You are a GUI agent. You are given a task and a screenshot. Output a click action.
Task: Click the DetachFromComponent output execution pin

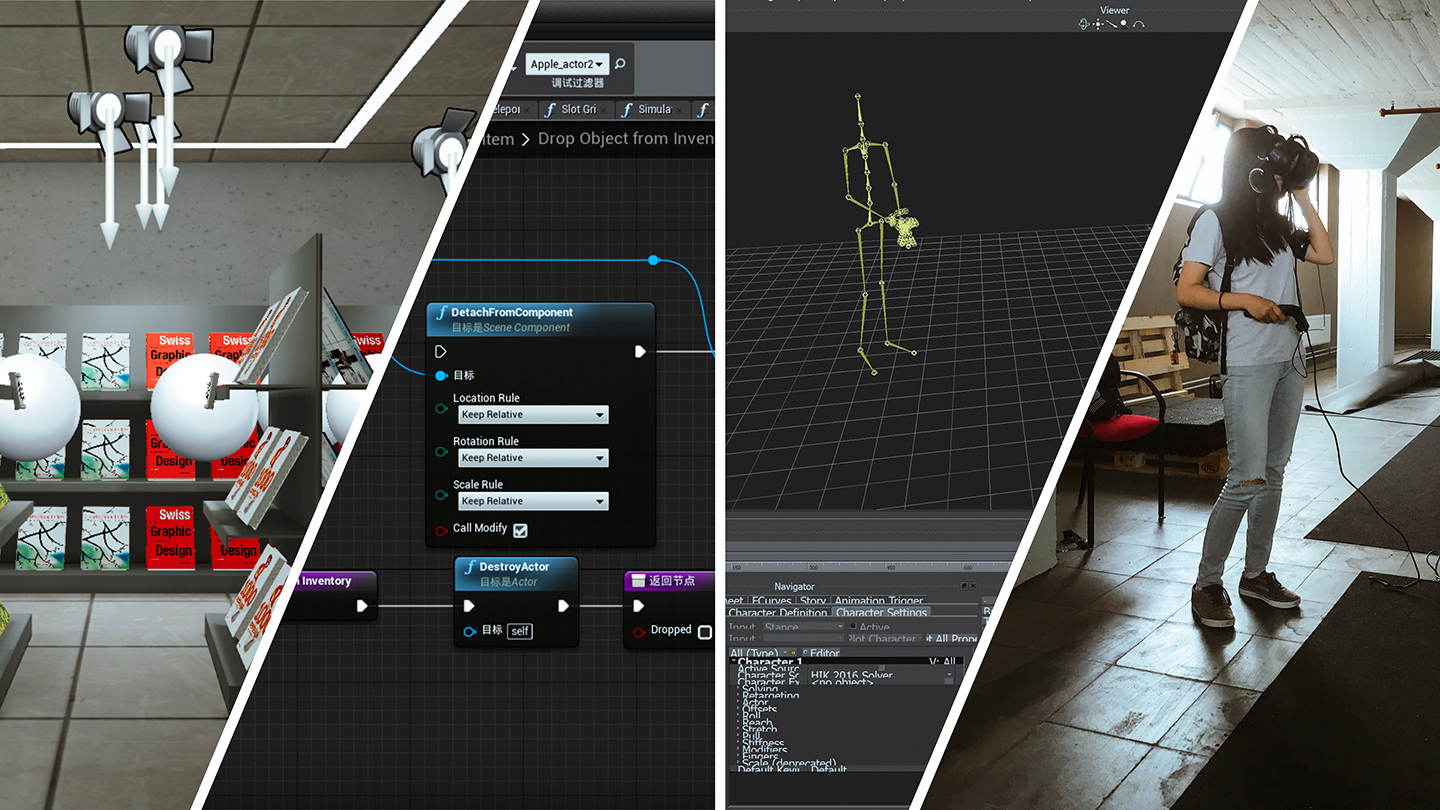pyautogui.click(x=640, y=352)
